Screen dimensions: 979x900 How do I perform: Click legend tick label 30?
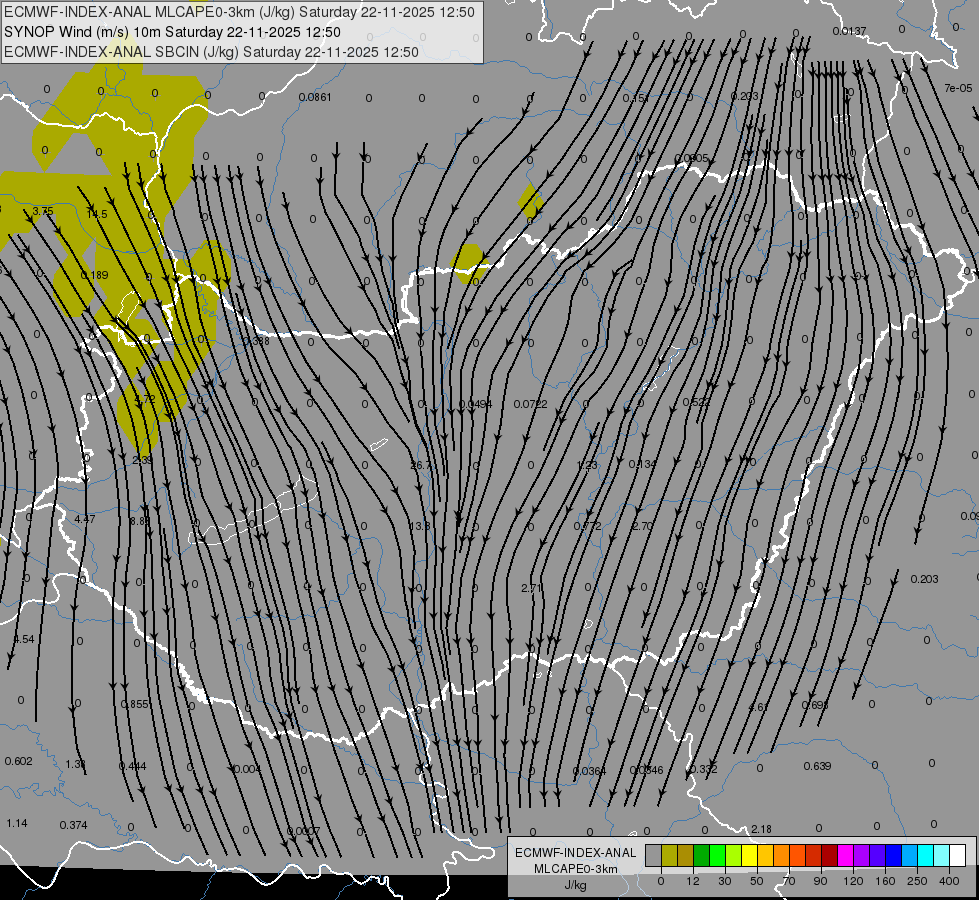point(724,881)
